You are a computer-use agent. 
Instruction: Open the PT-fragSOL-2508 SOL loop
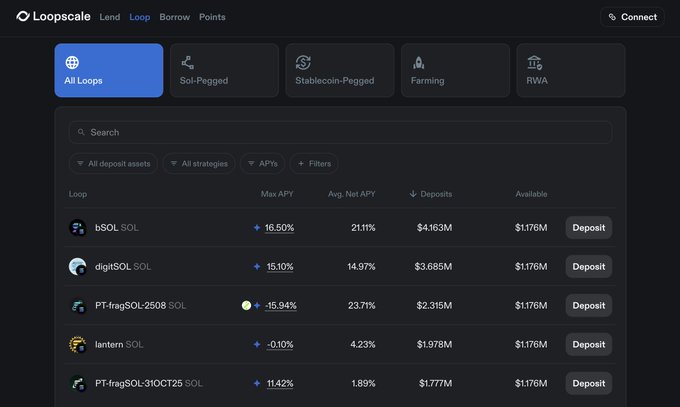(340, 305)
